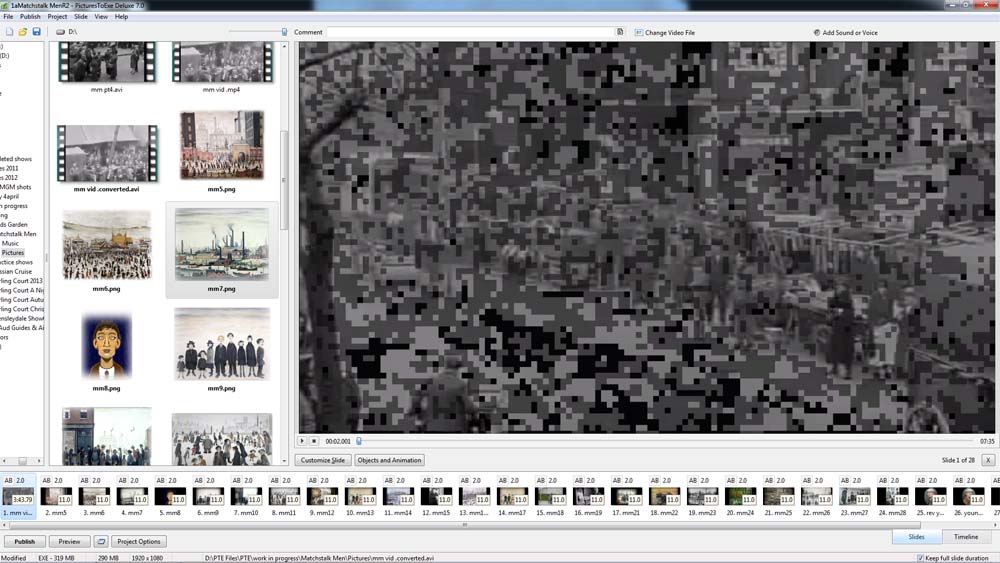The height and width of the screenshot is (563, 1000).
Task: Select the Pictures folder in tree
Action: coord(13,252)
